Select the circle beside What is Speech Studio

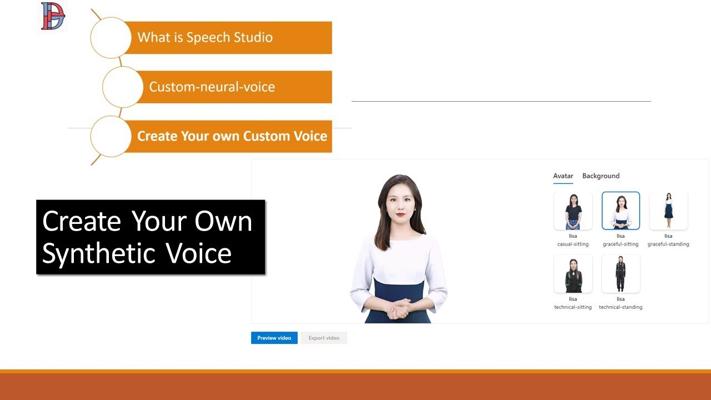coord(111,38)
